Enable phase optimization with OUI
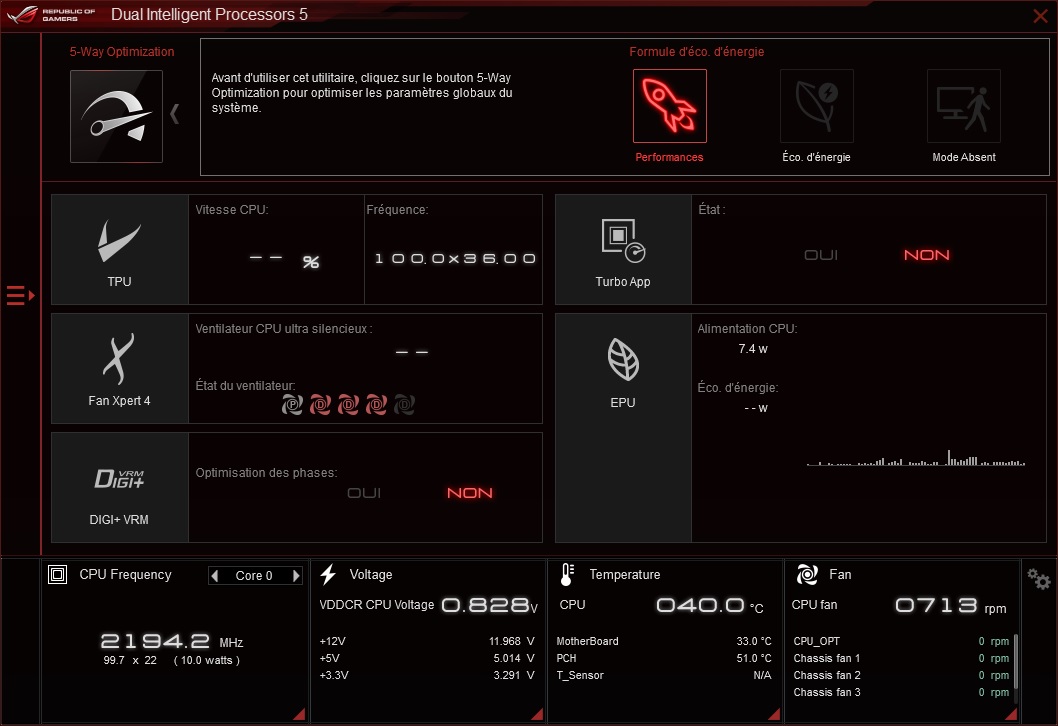This screenshot has width=1058, height=726. pos(364,493)
